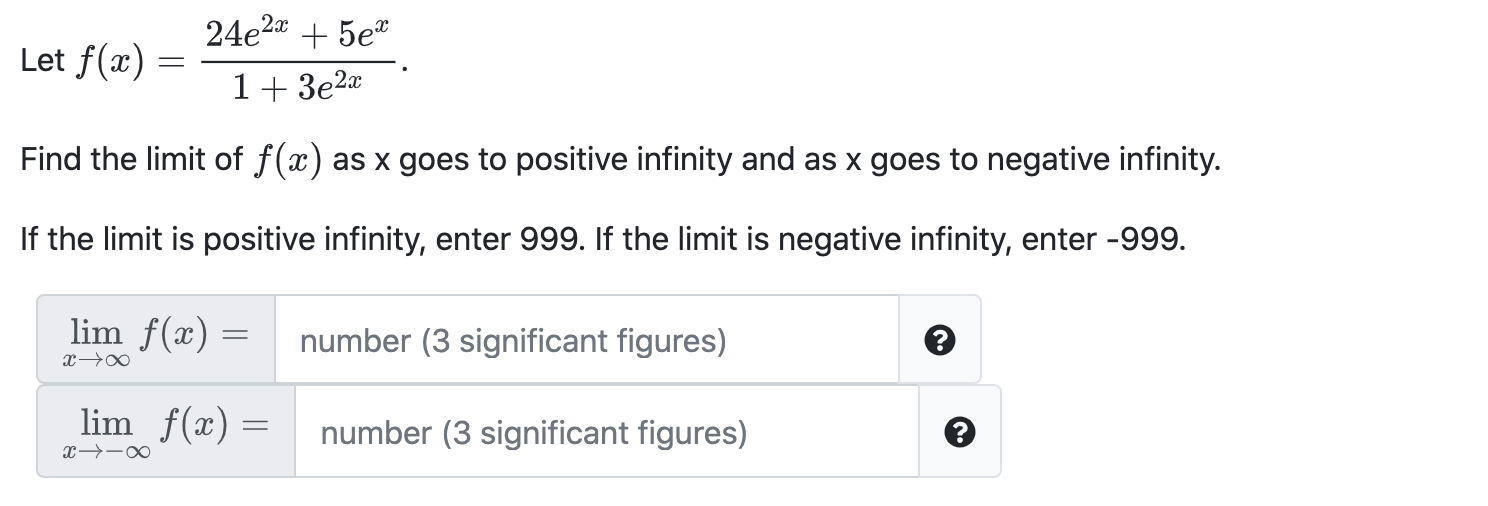
Task: Select the numerator 24e^2x + 5e^x
Action: pyautogui.click(x=296, y=34)
